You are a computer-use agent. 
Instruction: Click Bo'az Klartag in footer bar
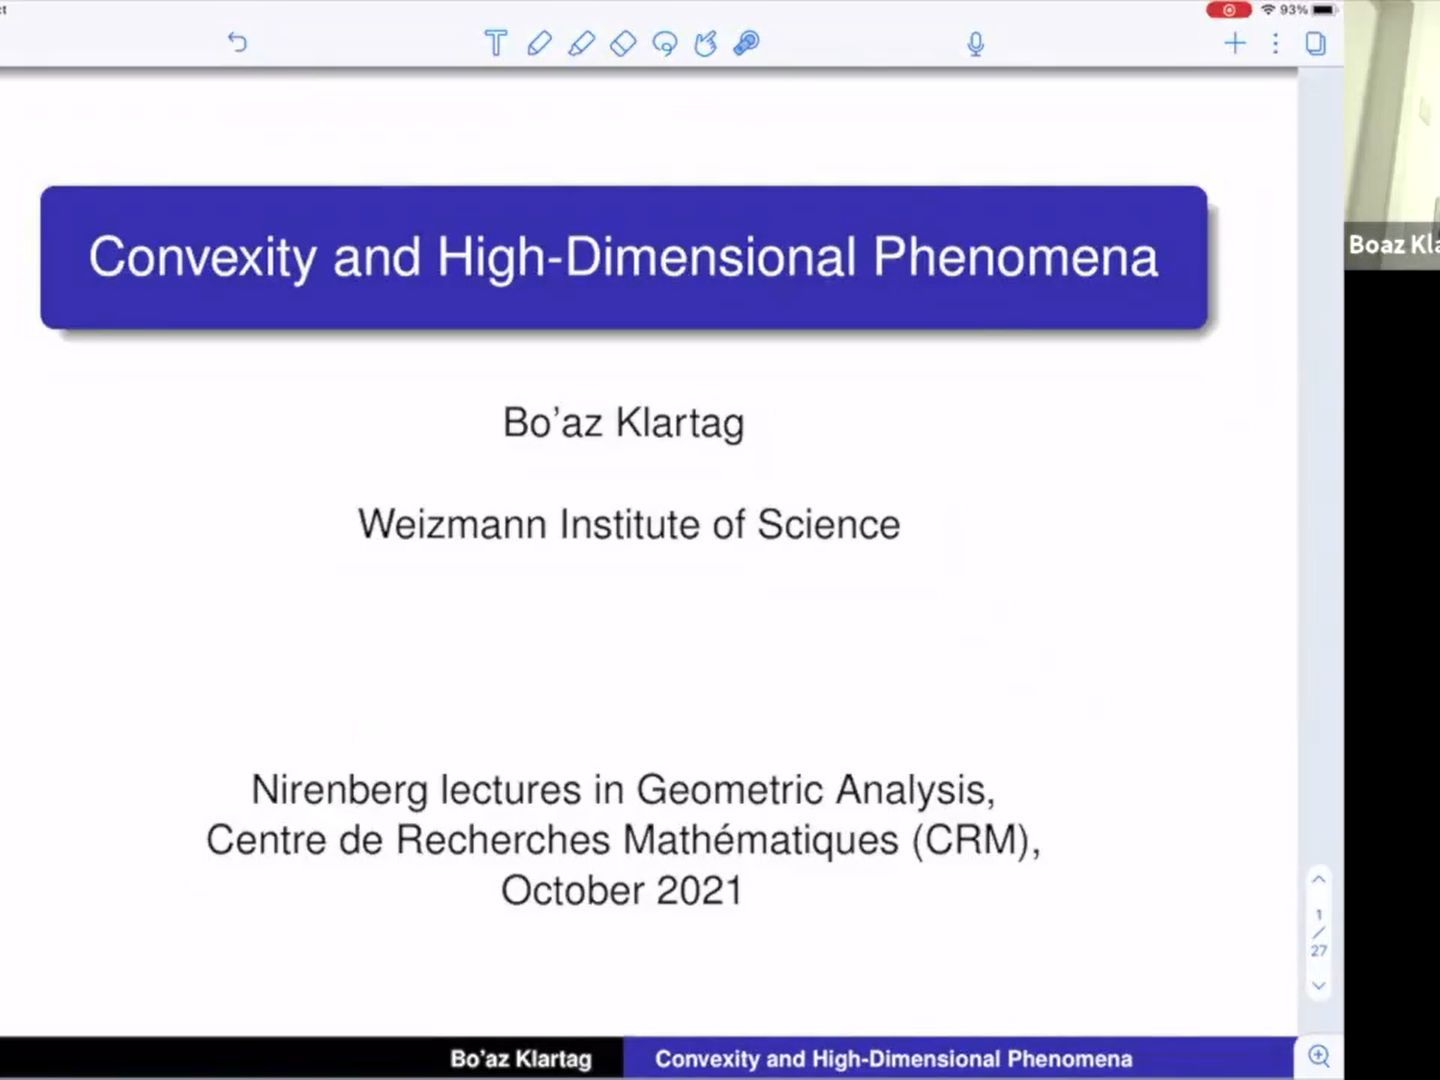(521, 1059)
